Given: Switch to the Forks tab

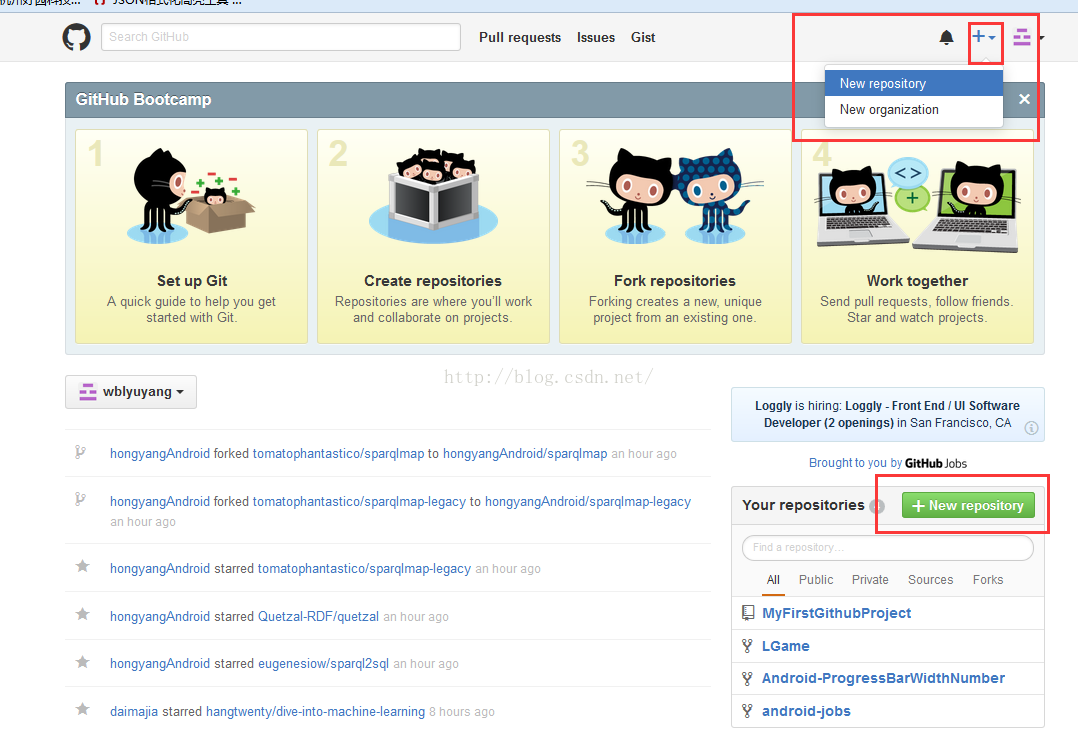Looking at the screenshot, I should pyautogui.click(x=987, y=580).
